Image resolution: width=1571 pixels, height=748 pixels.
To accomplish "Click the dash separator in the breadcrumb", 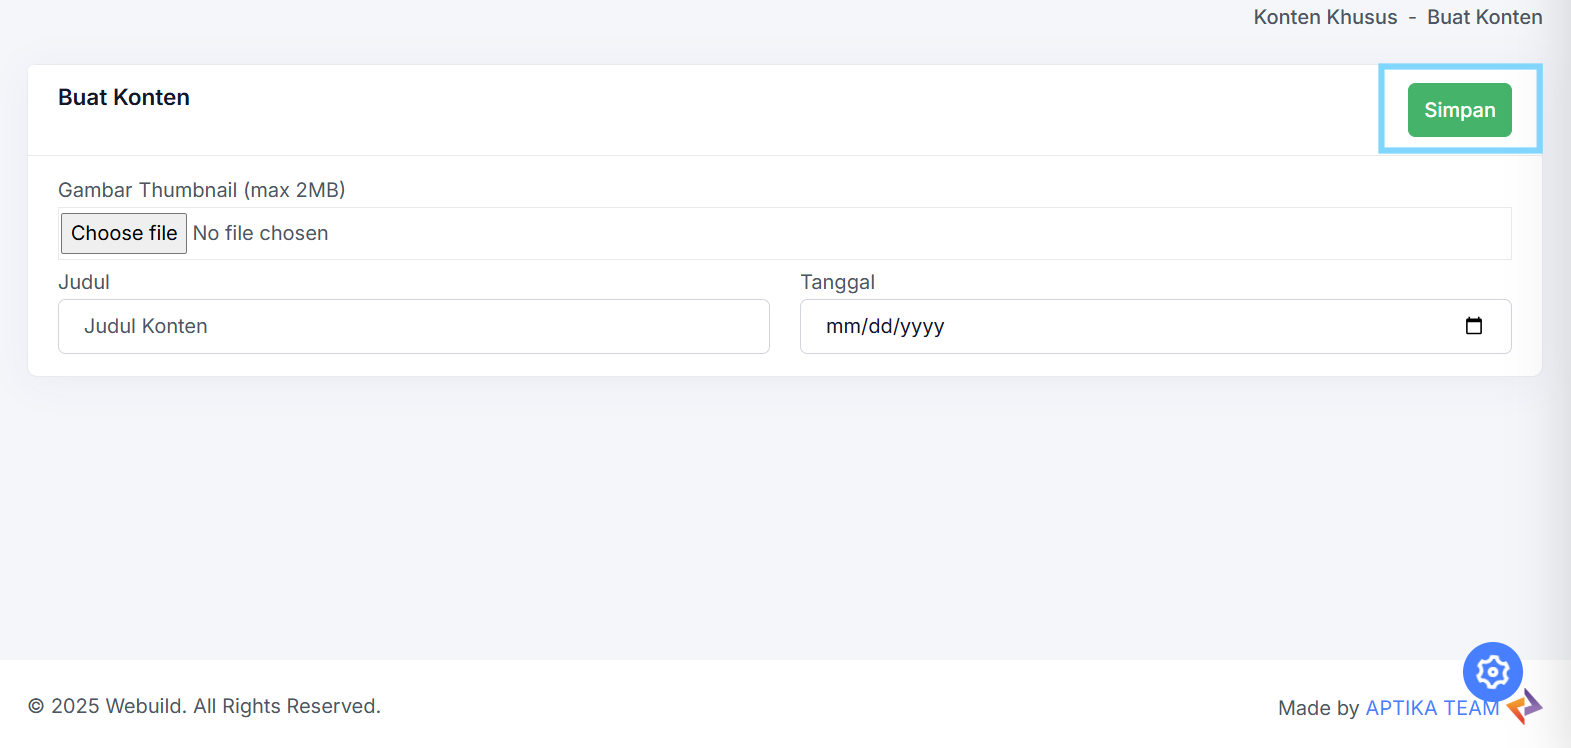I will tap(1412, 18).
